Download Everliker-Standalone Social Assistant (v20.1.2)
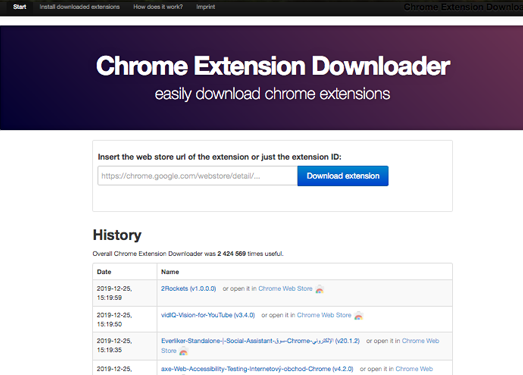This screenshot has height=375, width=523. 260,341
